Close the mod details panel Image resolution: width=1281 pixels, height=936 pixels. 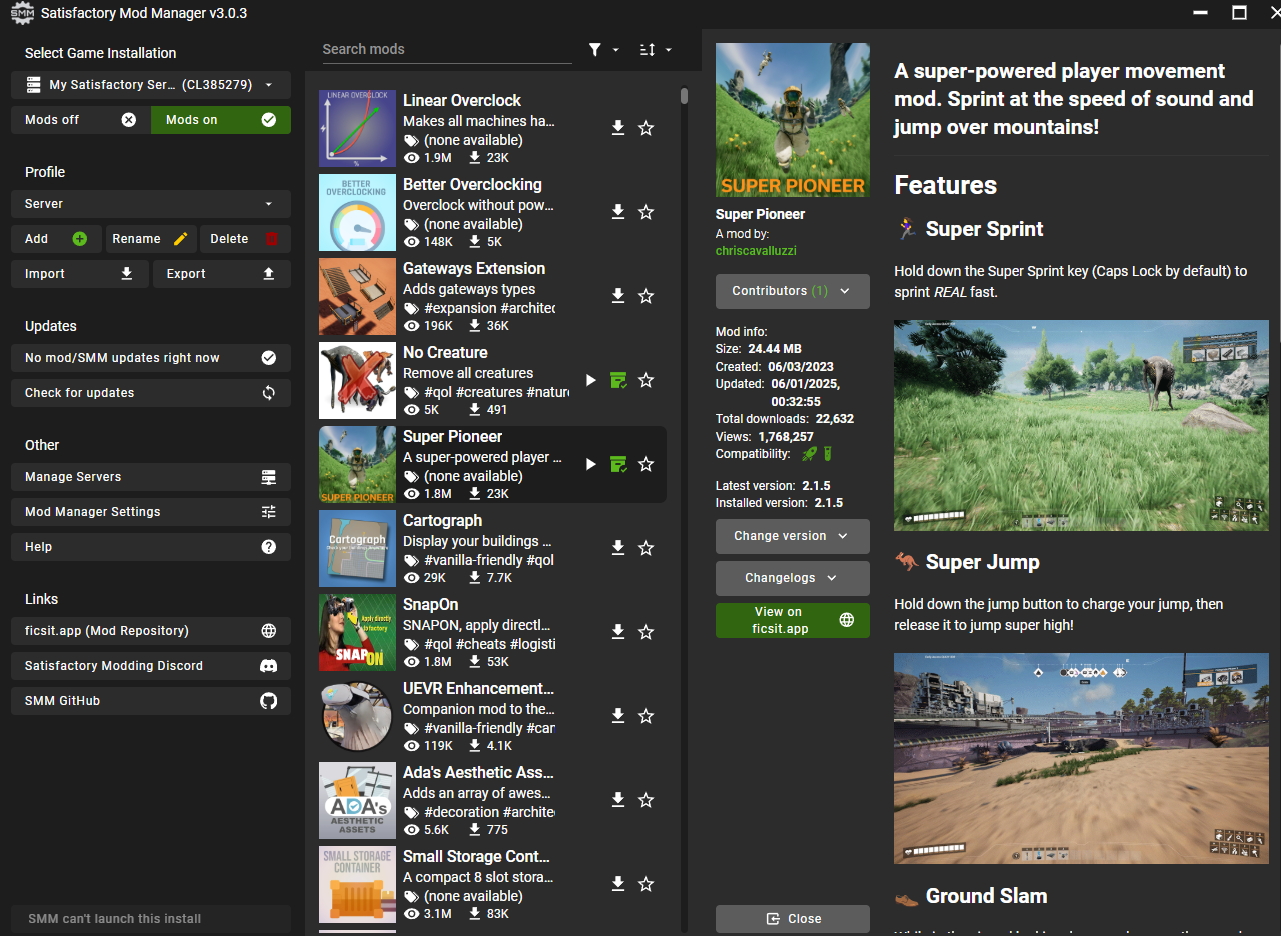793,919
